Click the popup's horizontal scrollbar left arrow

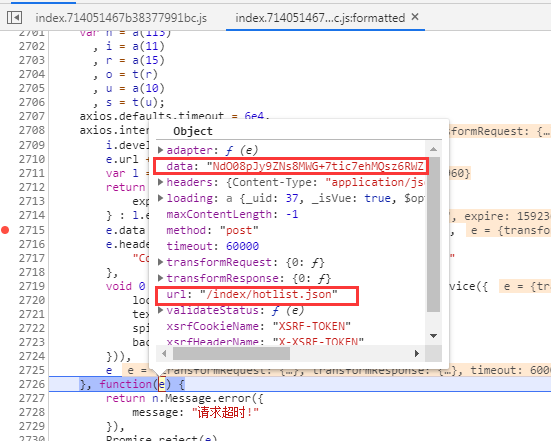click(x=164, y=353)
